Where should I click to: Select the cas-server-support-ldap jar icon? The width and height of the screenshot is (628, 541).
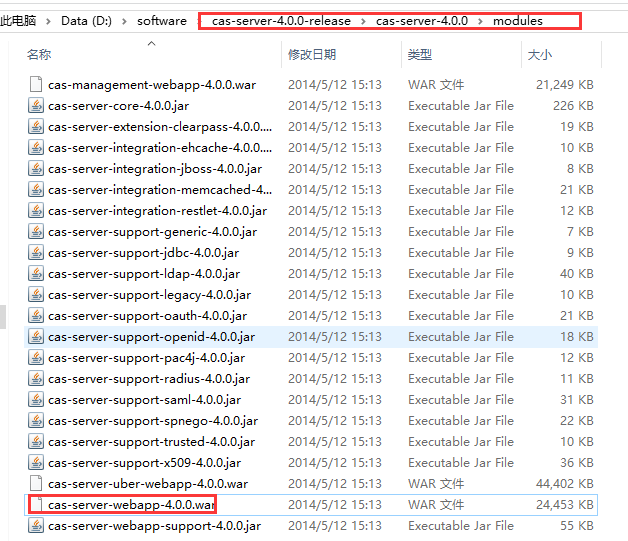coord(36,274)
